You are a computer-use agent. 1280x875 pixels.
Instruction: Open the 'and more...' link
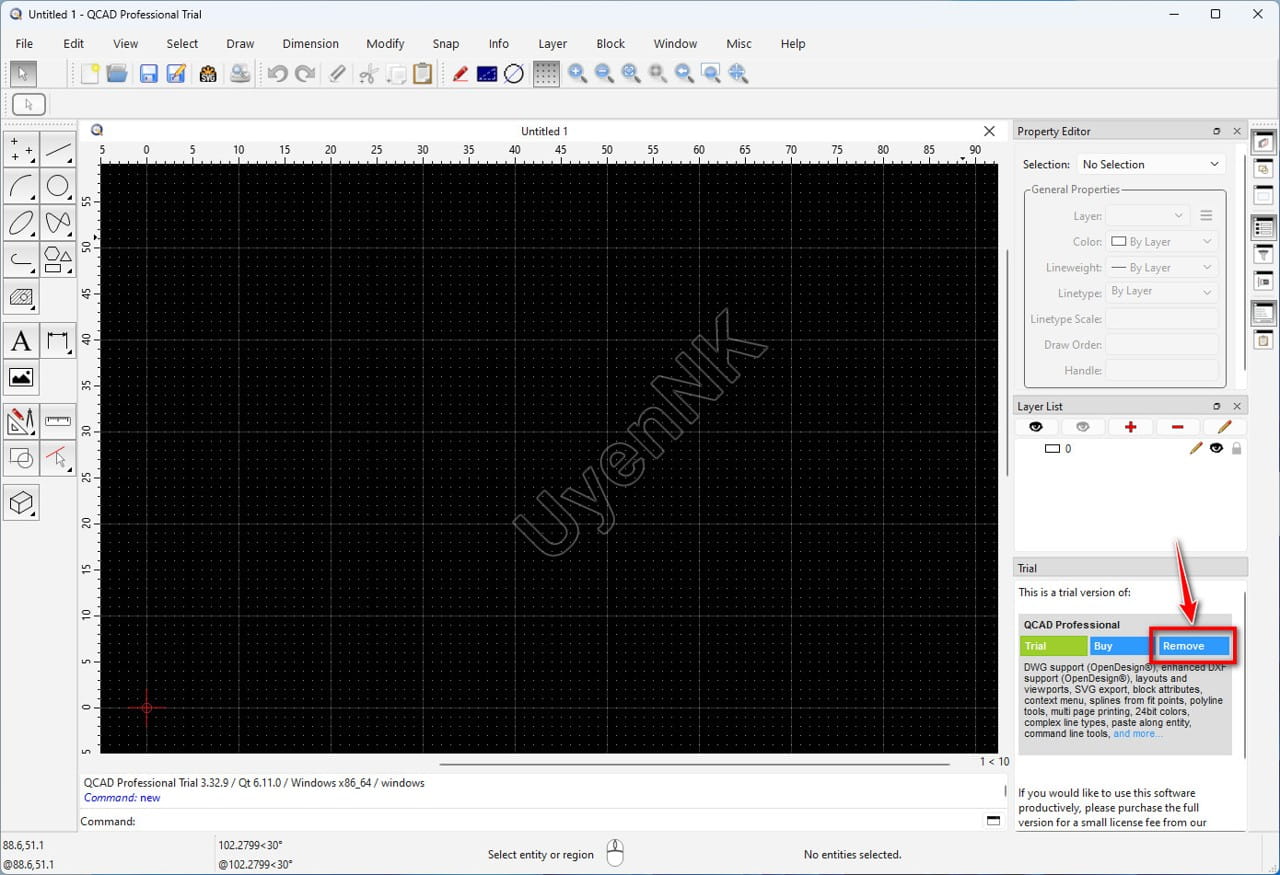coord(1138,733)
